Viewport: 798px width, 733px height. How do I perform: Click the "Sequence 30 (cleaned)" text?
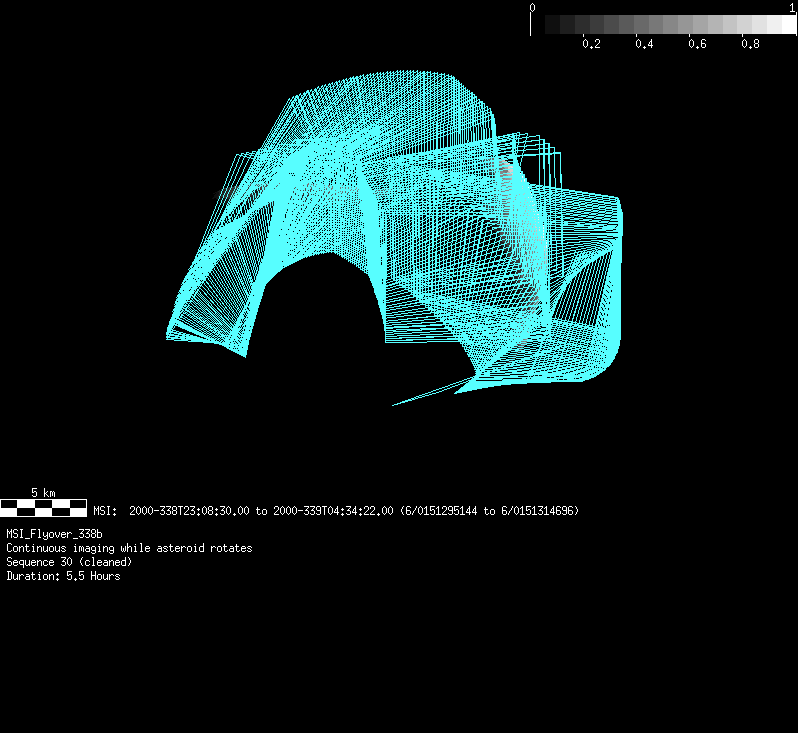69,562
